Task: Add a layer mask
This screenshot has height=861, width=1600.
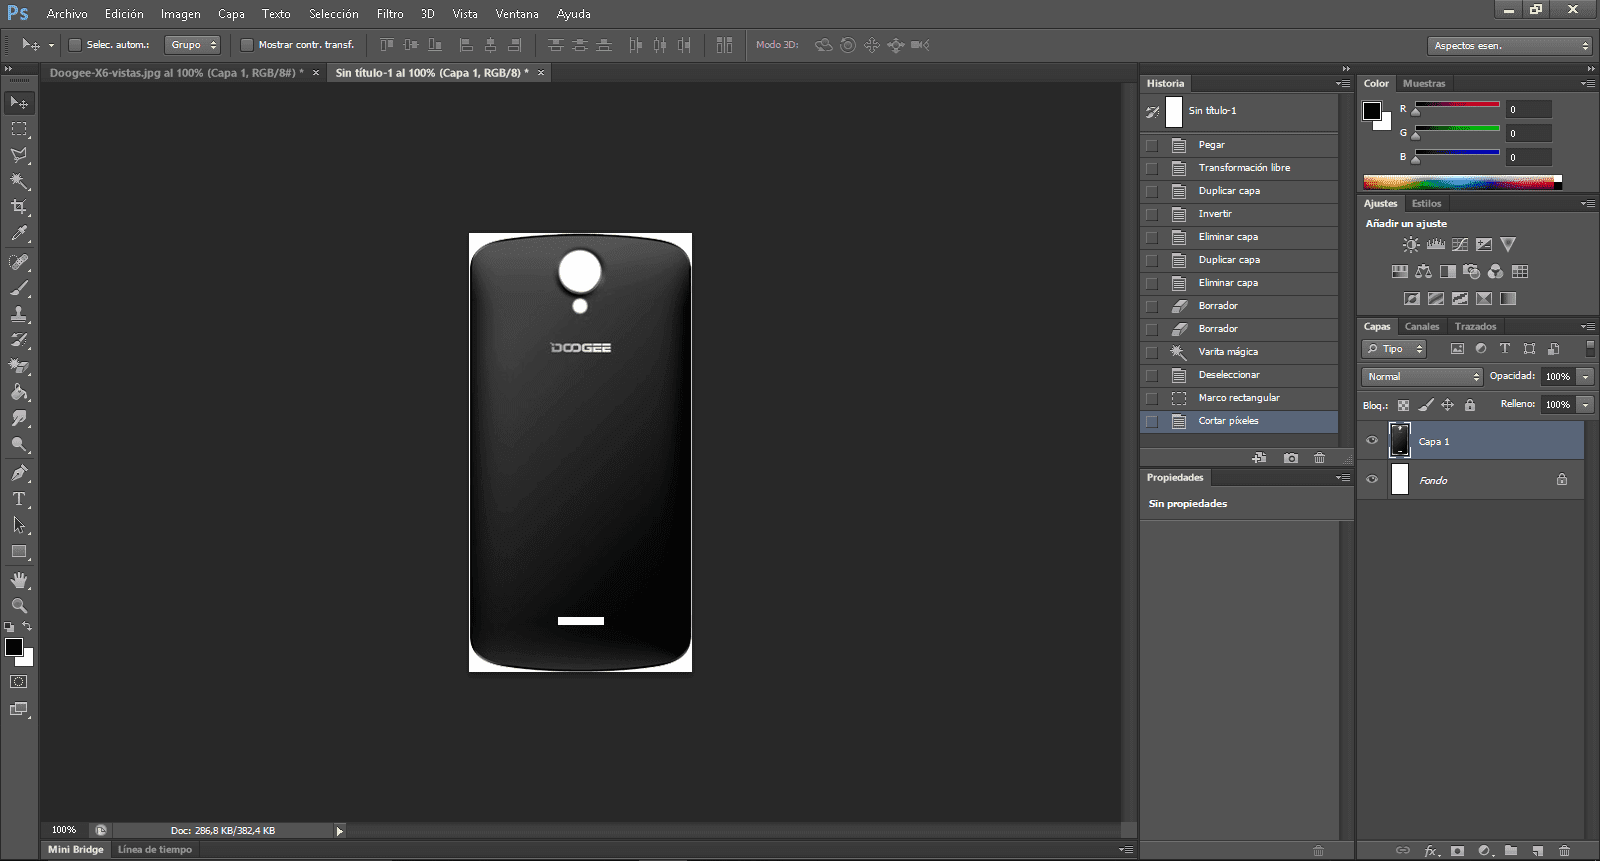Action: pyautogui.click(x=1458, y=851)
